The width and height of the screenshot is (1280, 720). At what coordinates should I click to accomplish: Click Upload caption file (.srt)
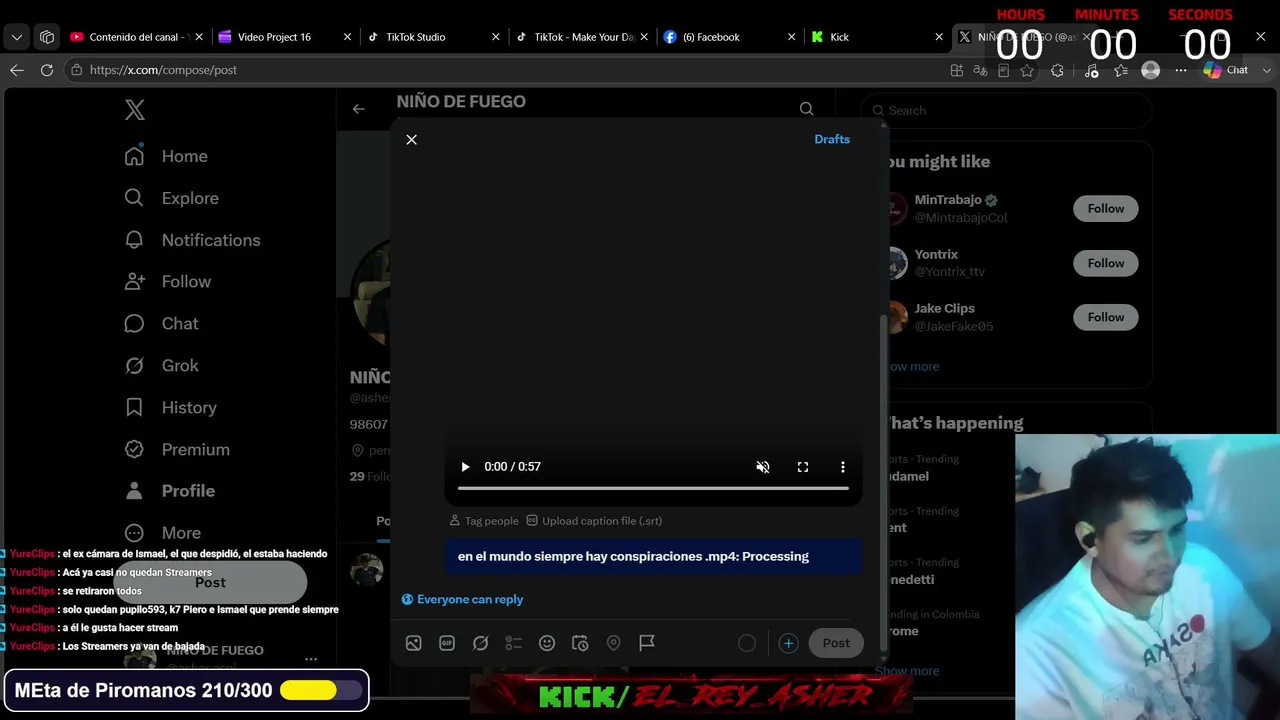click(594, 521)
